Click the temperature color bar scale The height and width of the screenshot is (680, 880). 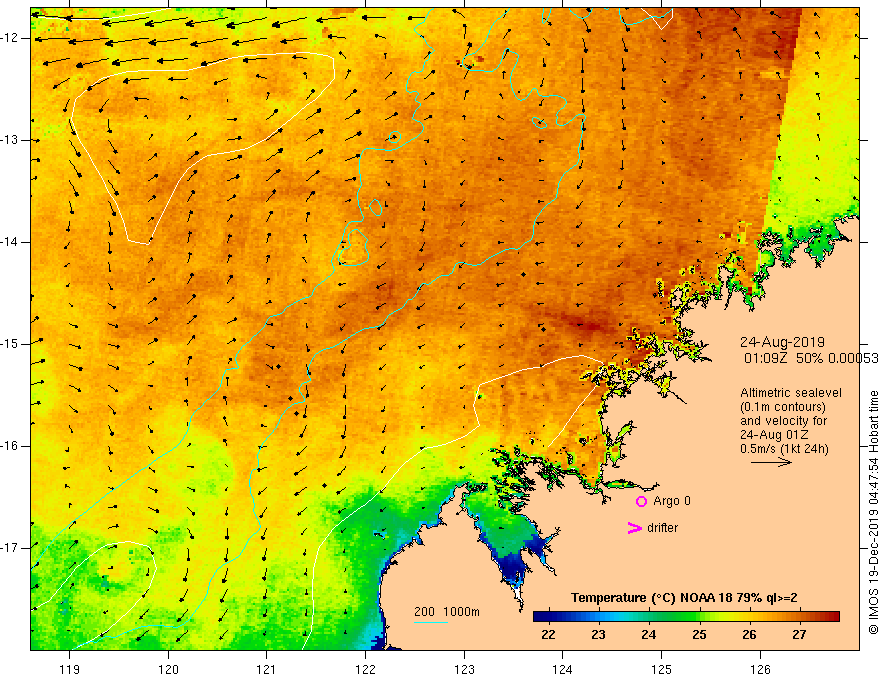686,617
